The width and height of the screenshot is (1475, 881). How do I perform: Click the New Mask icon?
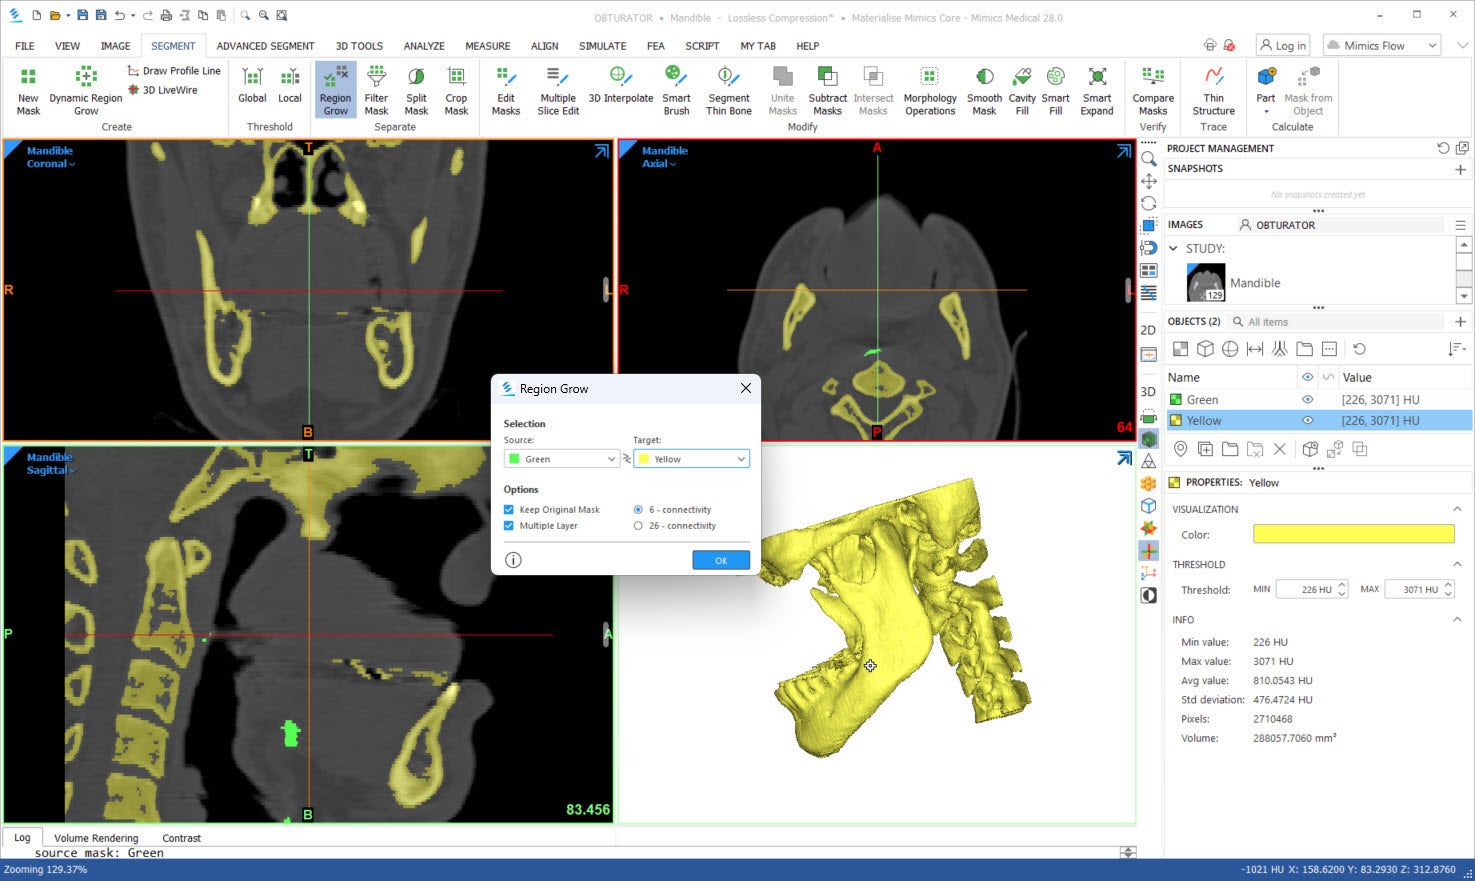click(28, 90)
